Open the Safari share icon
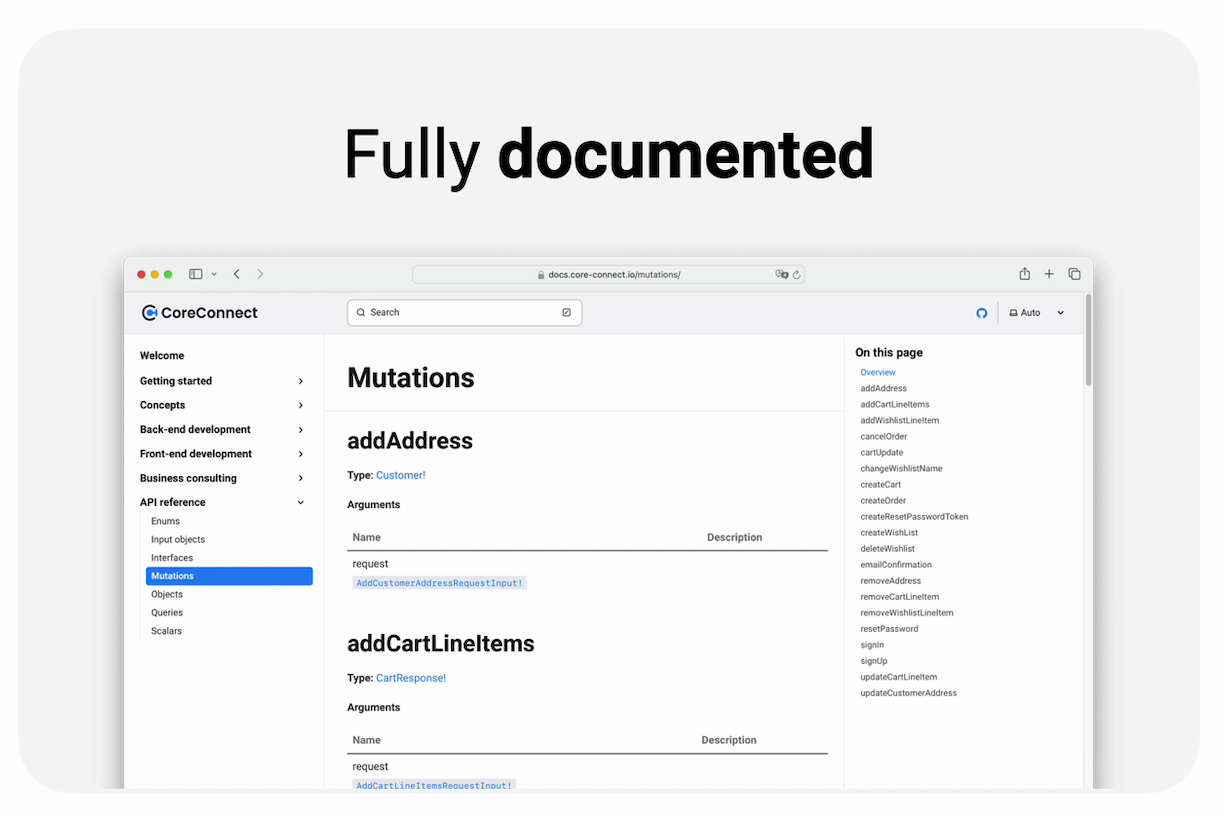Image resolution: width=1224 pixels, height=816 pixels. 1024,274
